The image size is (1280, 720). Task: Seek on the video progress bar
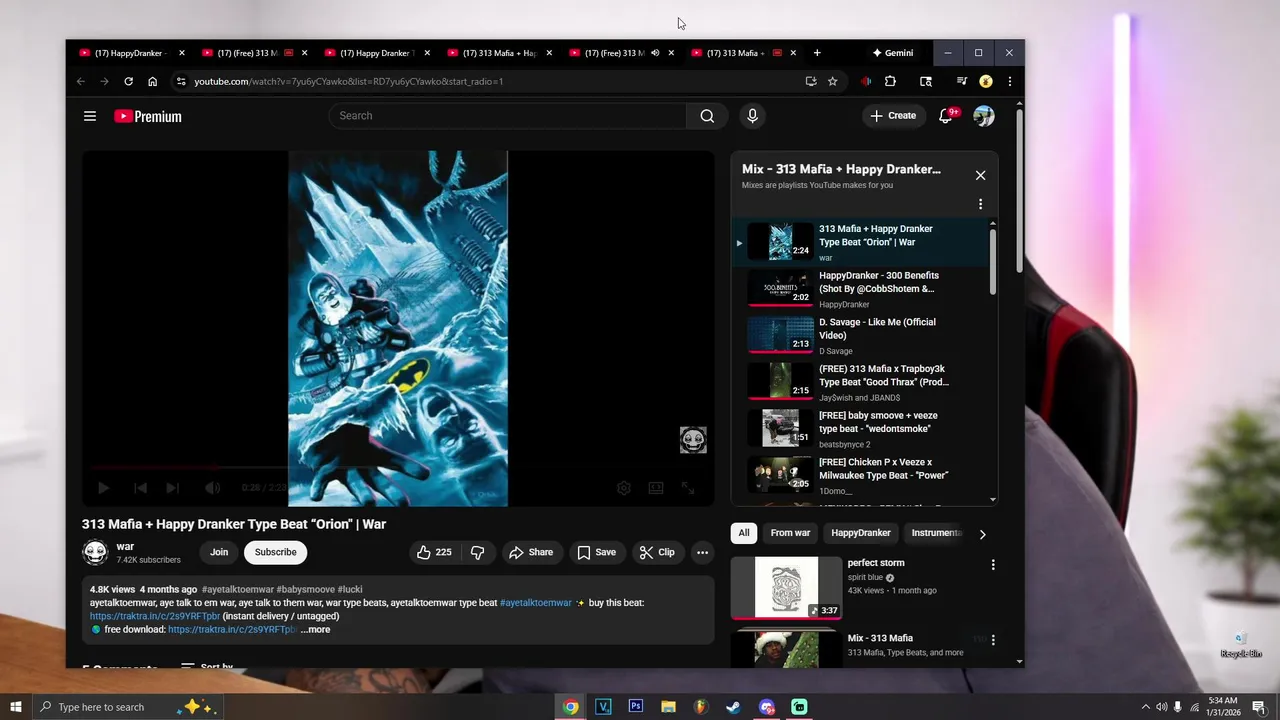398,467
